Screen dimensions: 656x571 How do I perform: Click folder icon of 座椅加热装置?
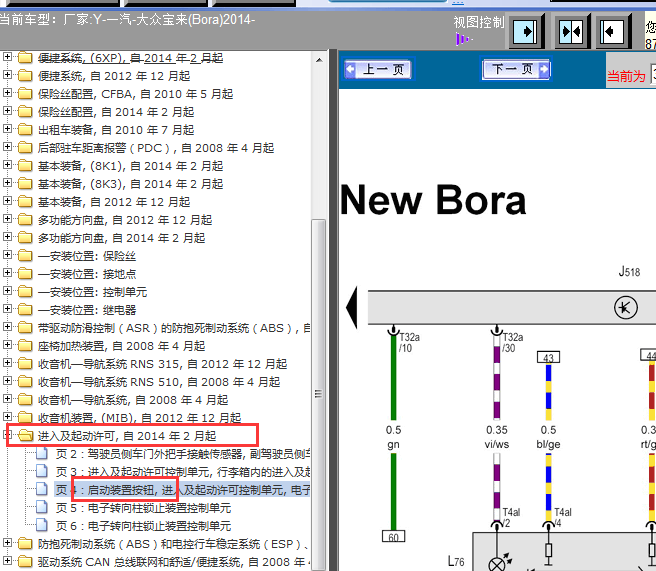(x=25, y=346)
